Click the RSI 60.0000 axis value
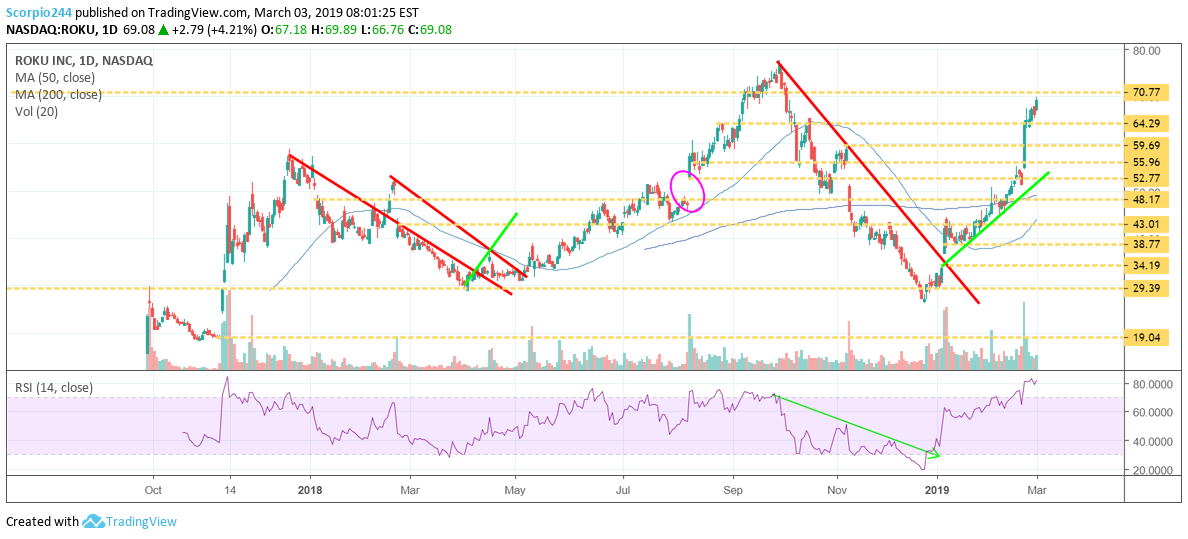This screenshot has width=1188, height=539. [1151, 412]
